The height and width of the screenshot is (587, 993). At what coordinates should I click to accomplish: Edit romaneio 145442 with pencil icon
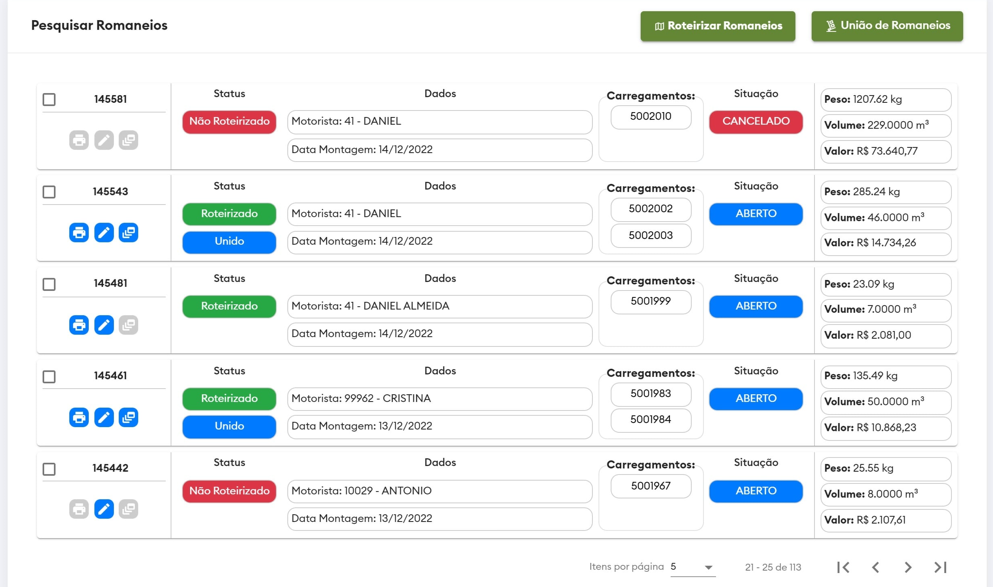point(104,509)
